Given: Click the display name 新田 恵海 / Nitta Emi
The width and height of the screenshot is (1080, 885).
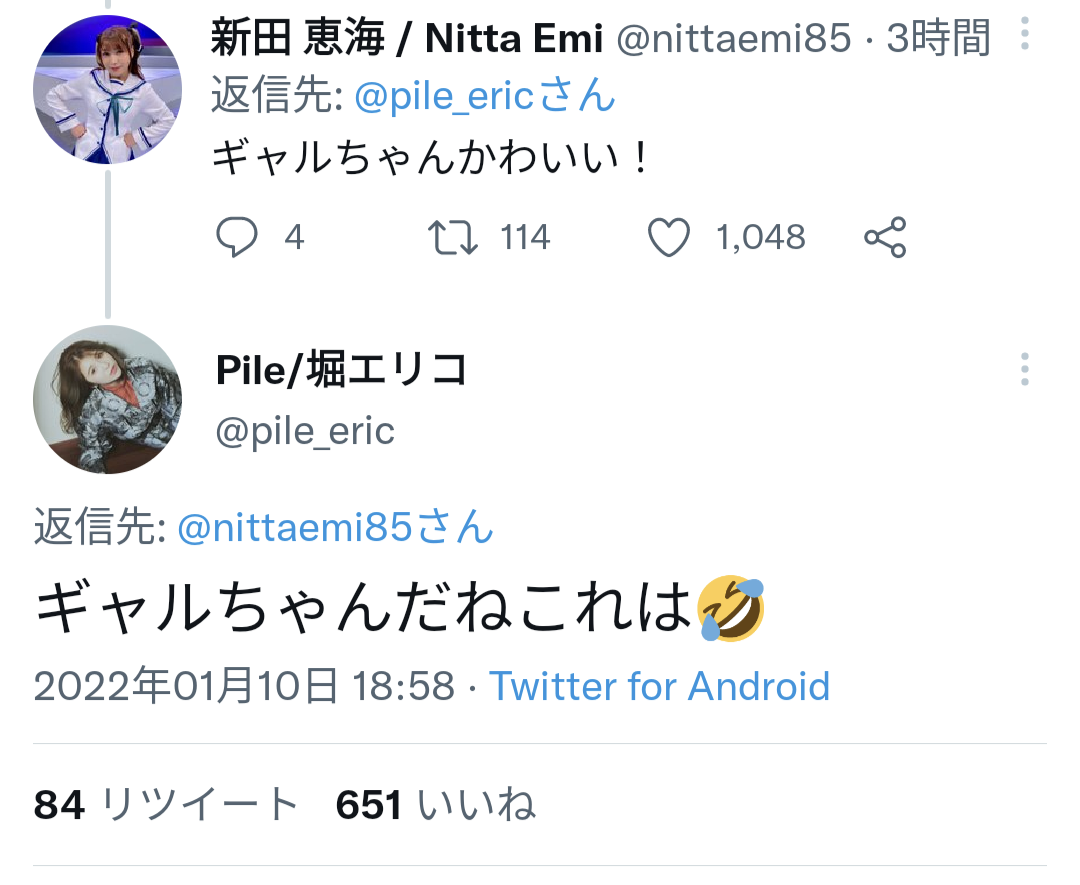Looking at the screenshot, I should (x=406, y=38).
